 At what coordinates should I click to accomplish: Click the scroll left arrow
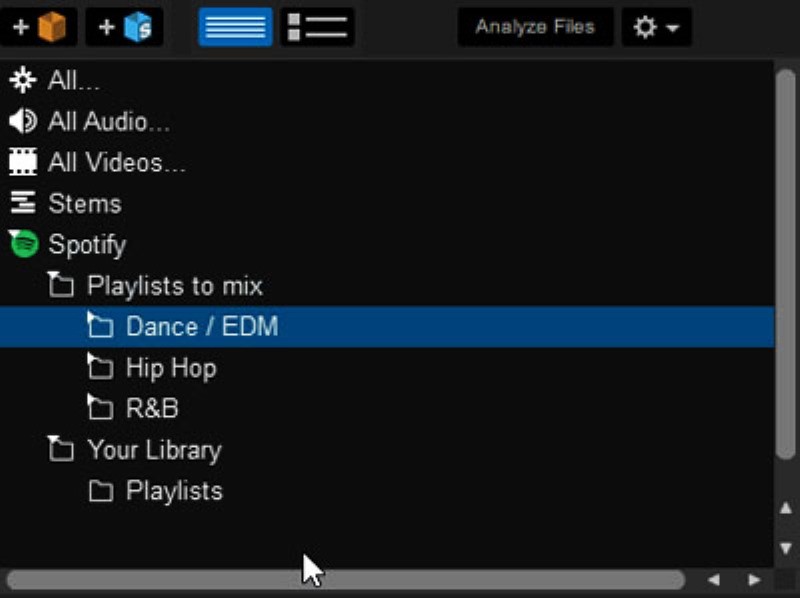[714, 580]
